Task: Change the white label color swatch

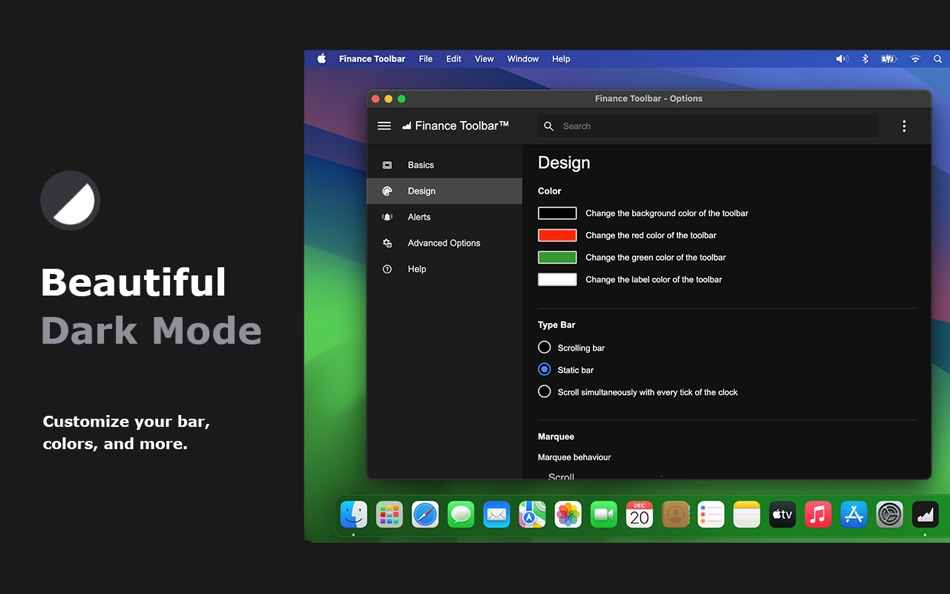Action: pyautogui.click(x=557, y=279)
